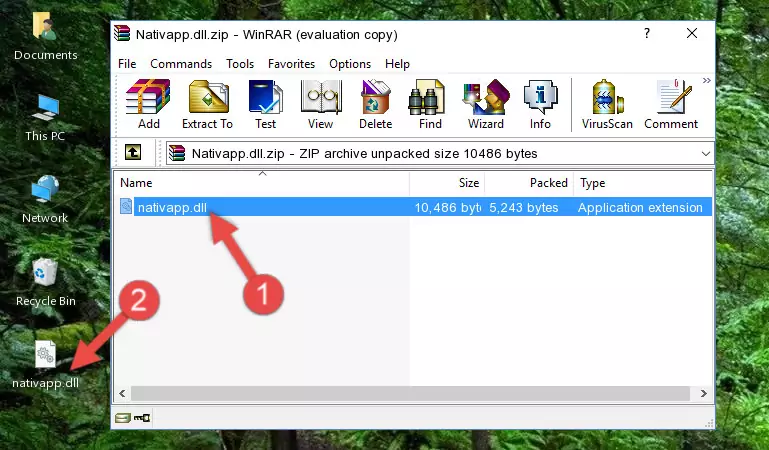Click the View file toolbar icon
Viewport: 769px width, 450px height.
321,104
